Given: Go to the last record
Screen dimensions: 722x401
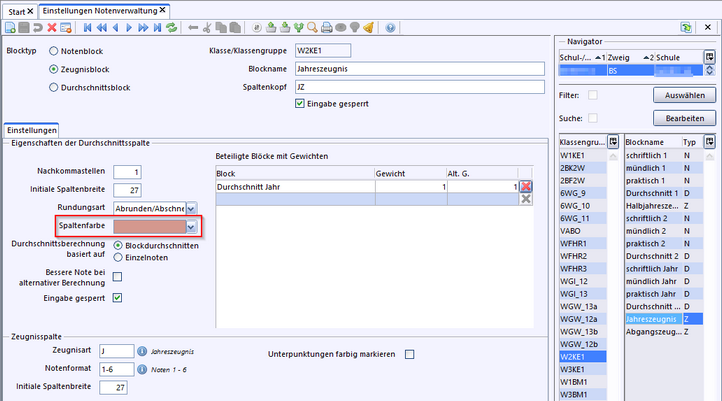Looking at the screenshot, I should coord(157,28).
